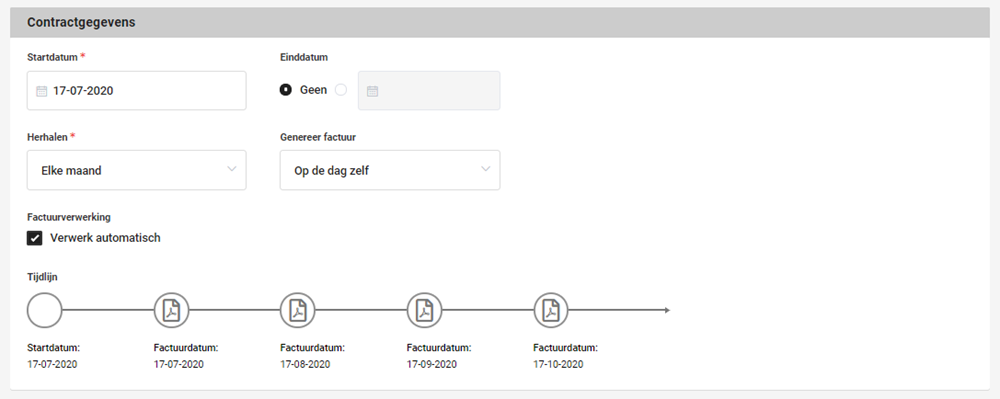The height and width of the screenshot is (399, 1000).
Task: Open the Herhalen dropdown showing Elke maand
Action: coord(136,170)
